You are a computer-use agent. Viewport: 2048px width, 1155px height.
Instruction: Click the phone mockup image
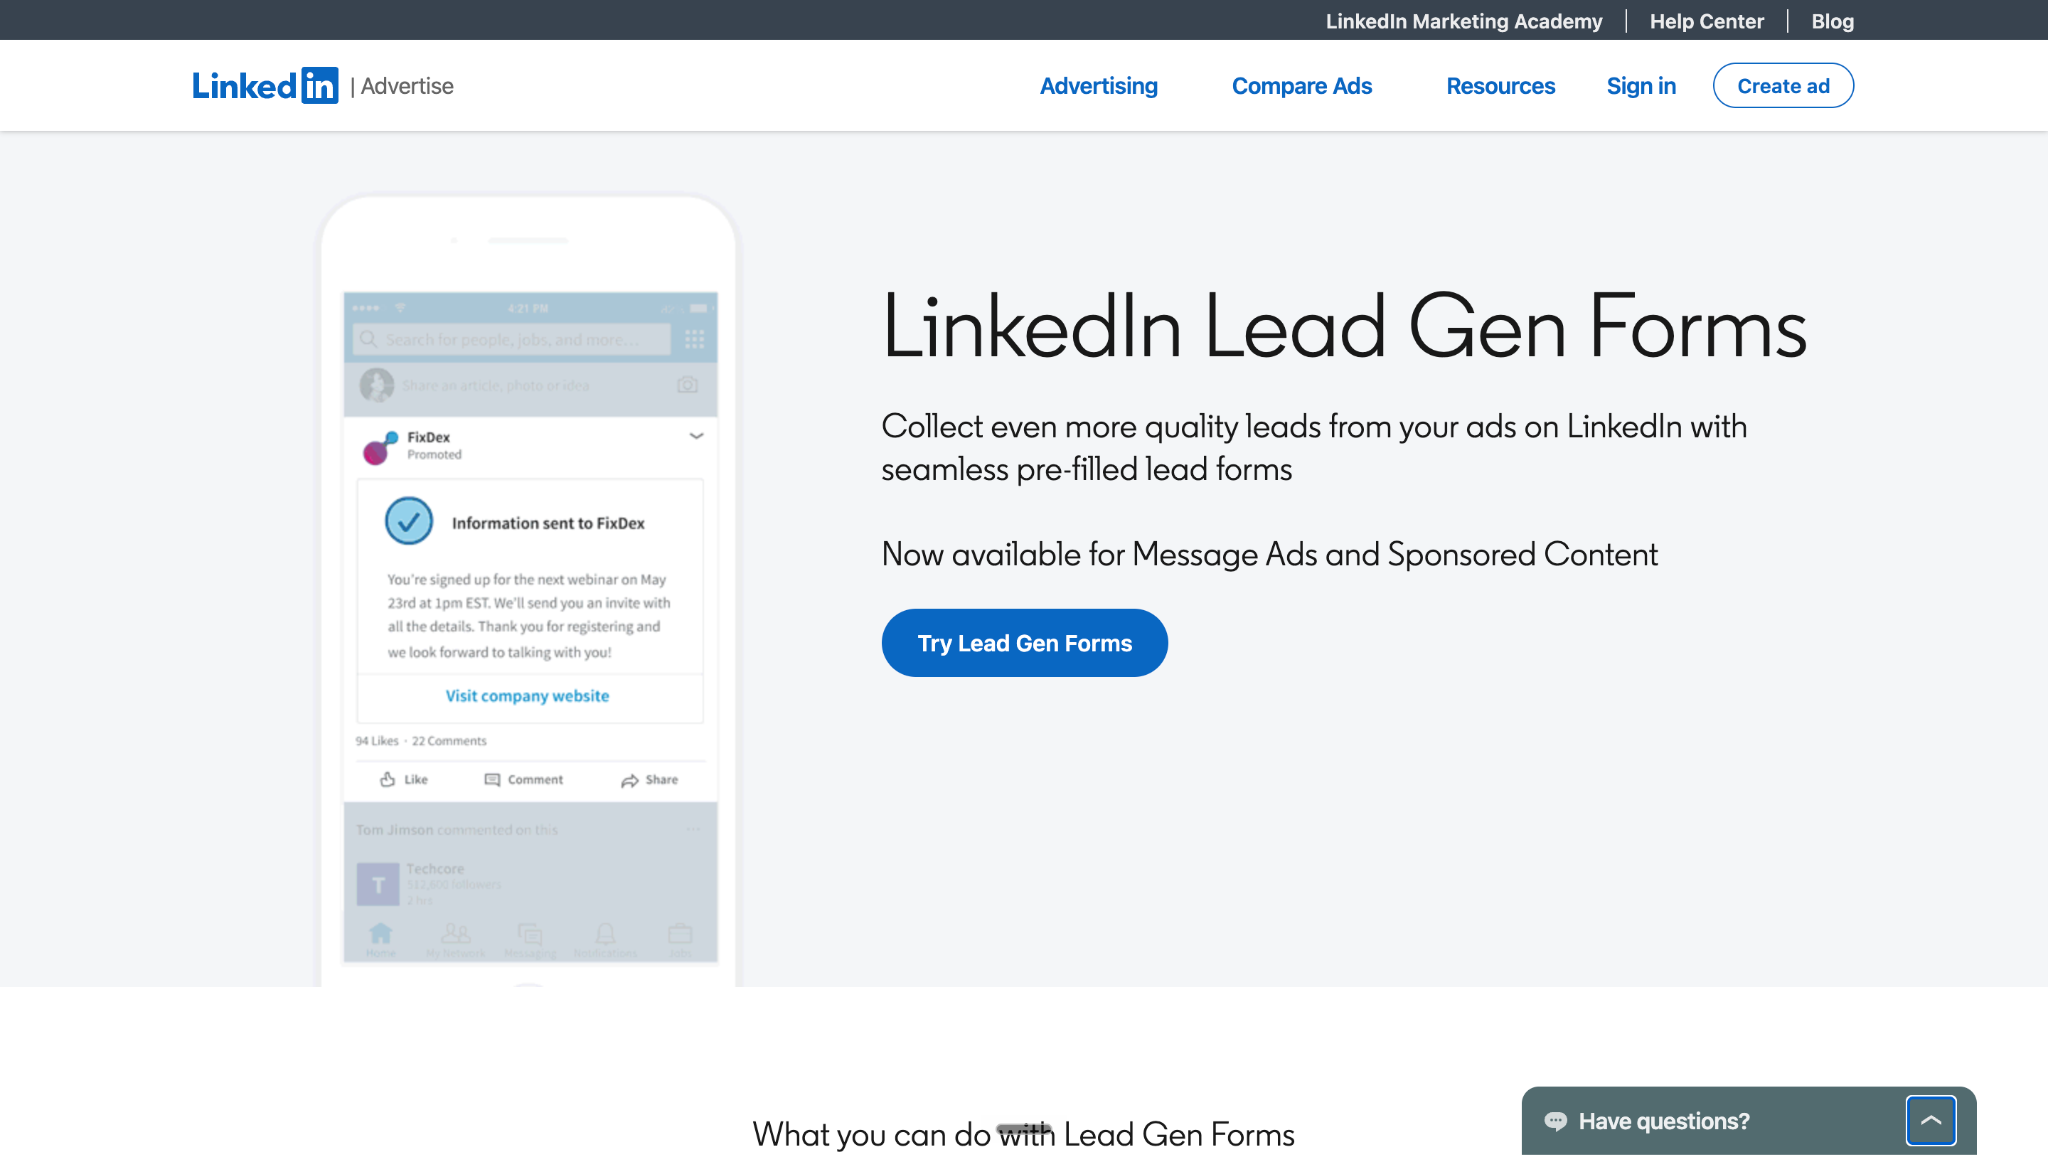point(529,590)
